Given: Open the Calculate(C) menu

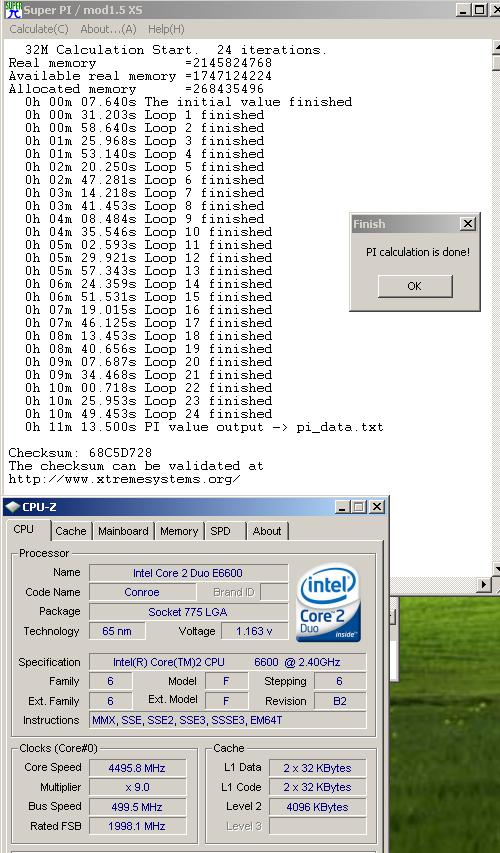Looking at the screenshot, I should coord(39,29).
